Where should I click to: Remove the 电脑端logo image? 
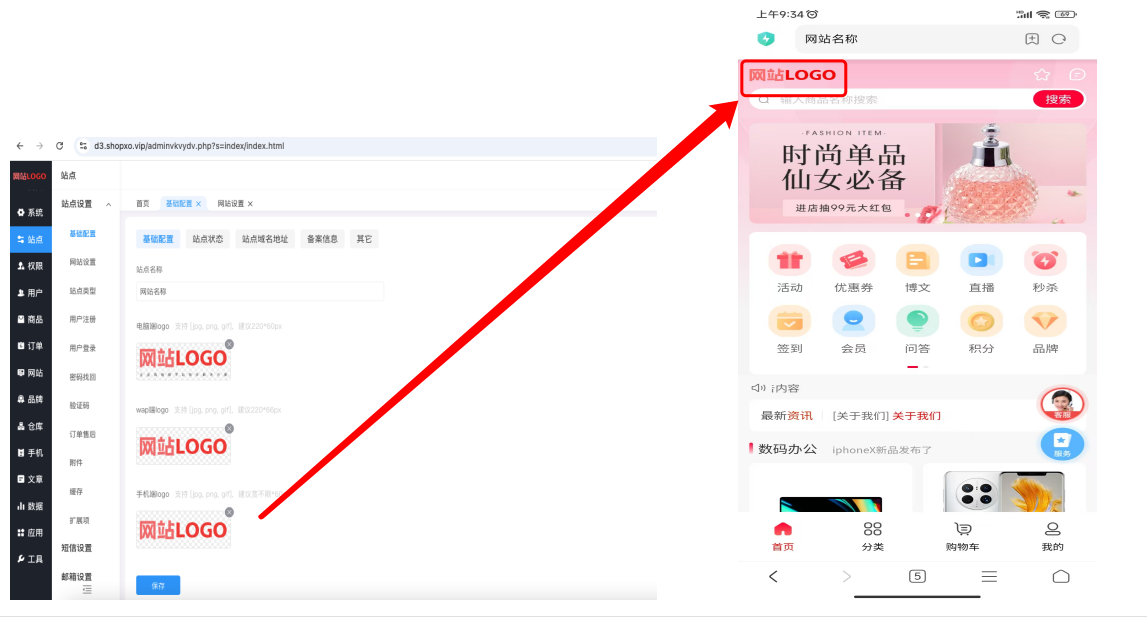[x=229, y=344]
